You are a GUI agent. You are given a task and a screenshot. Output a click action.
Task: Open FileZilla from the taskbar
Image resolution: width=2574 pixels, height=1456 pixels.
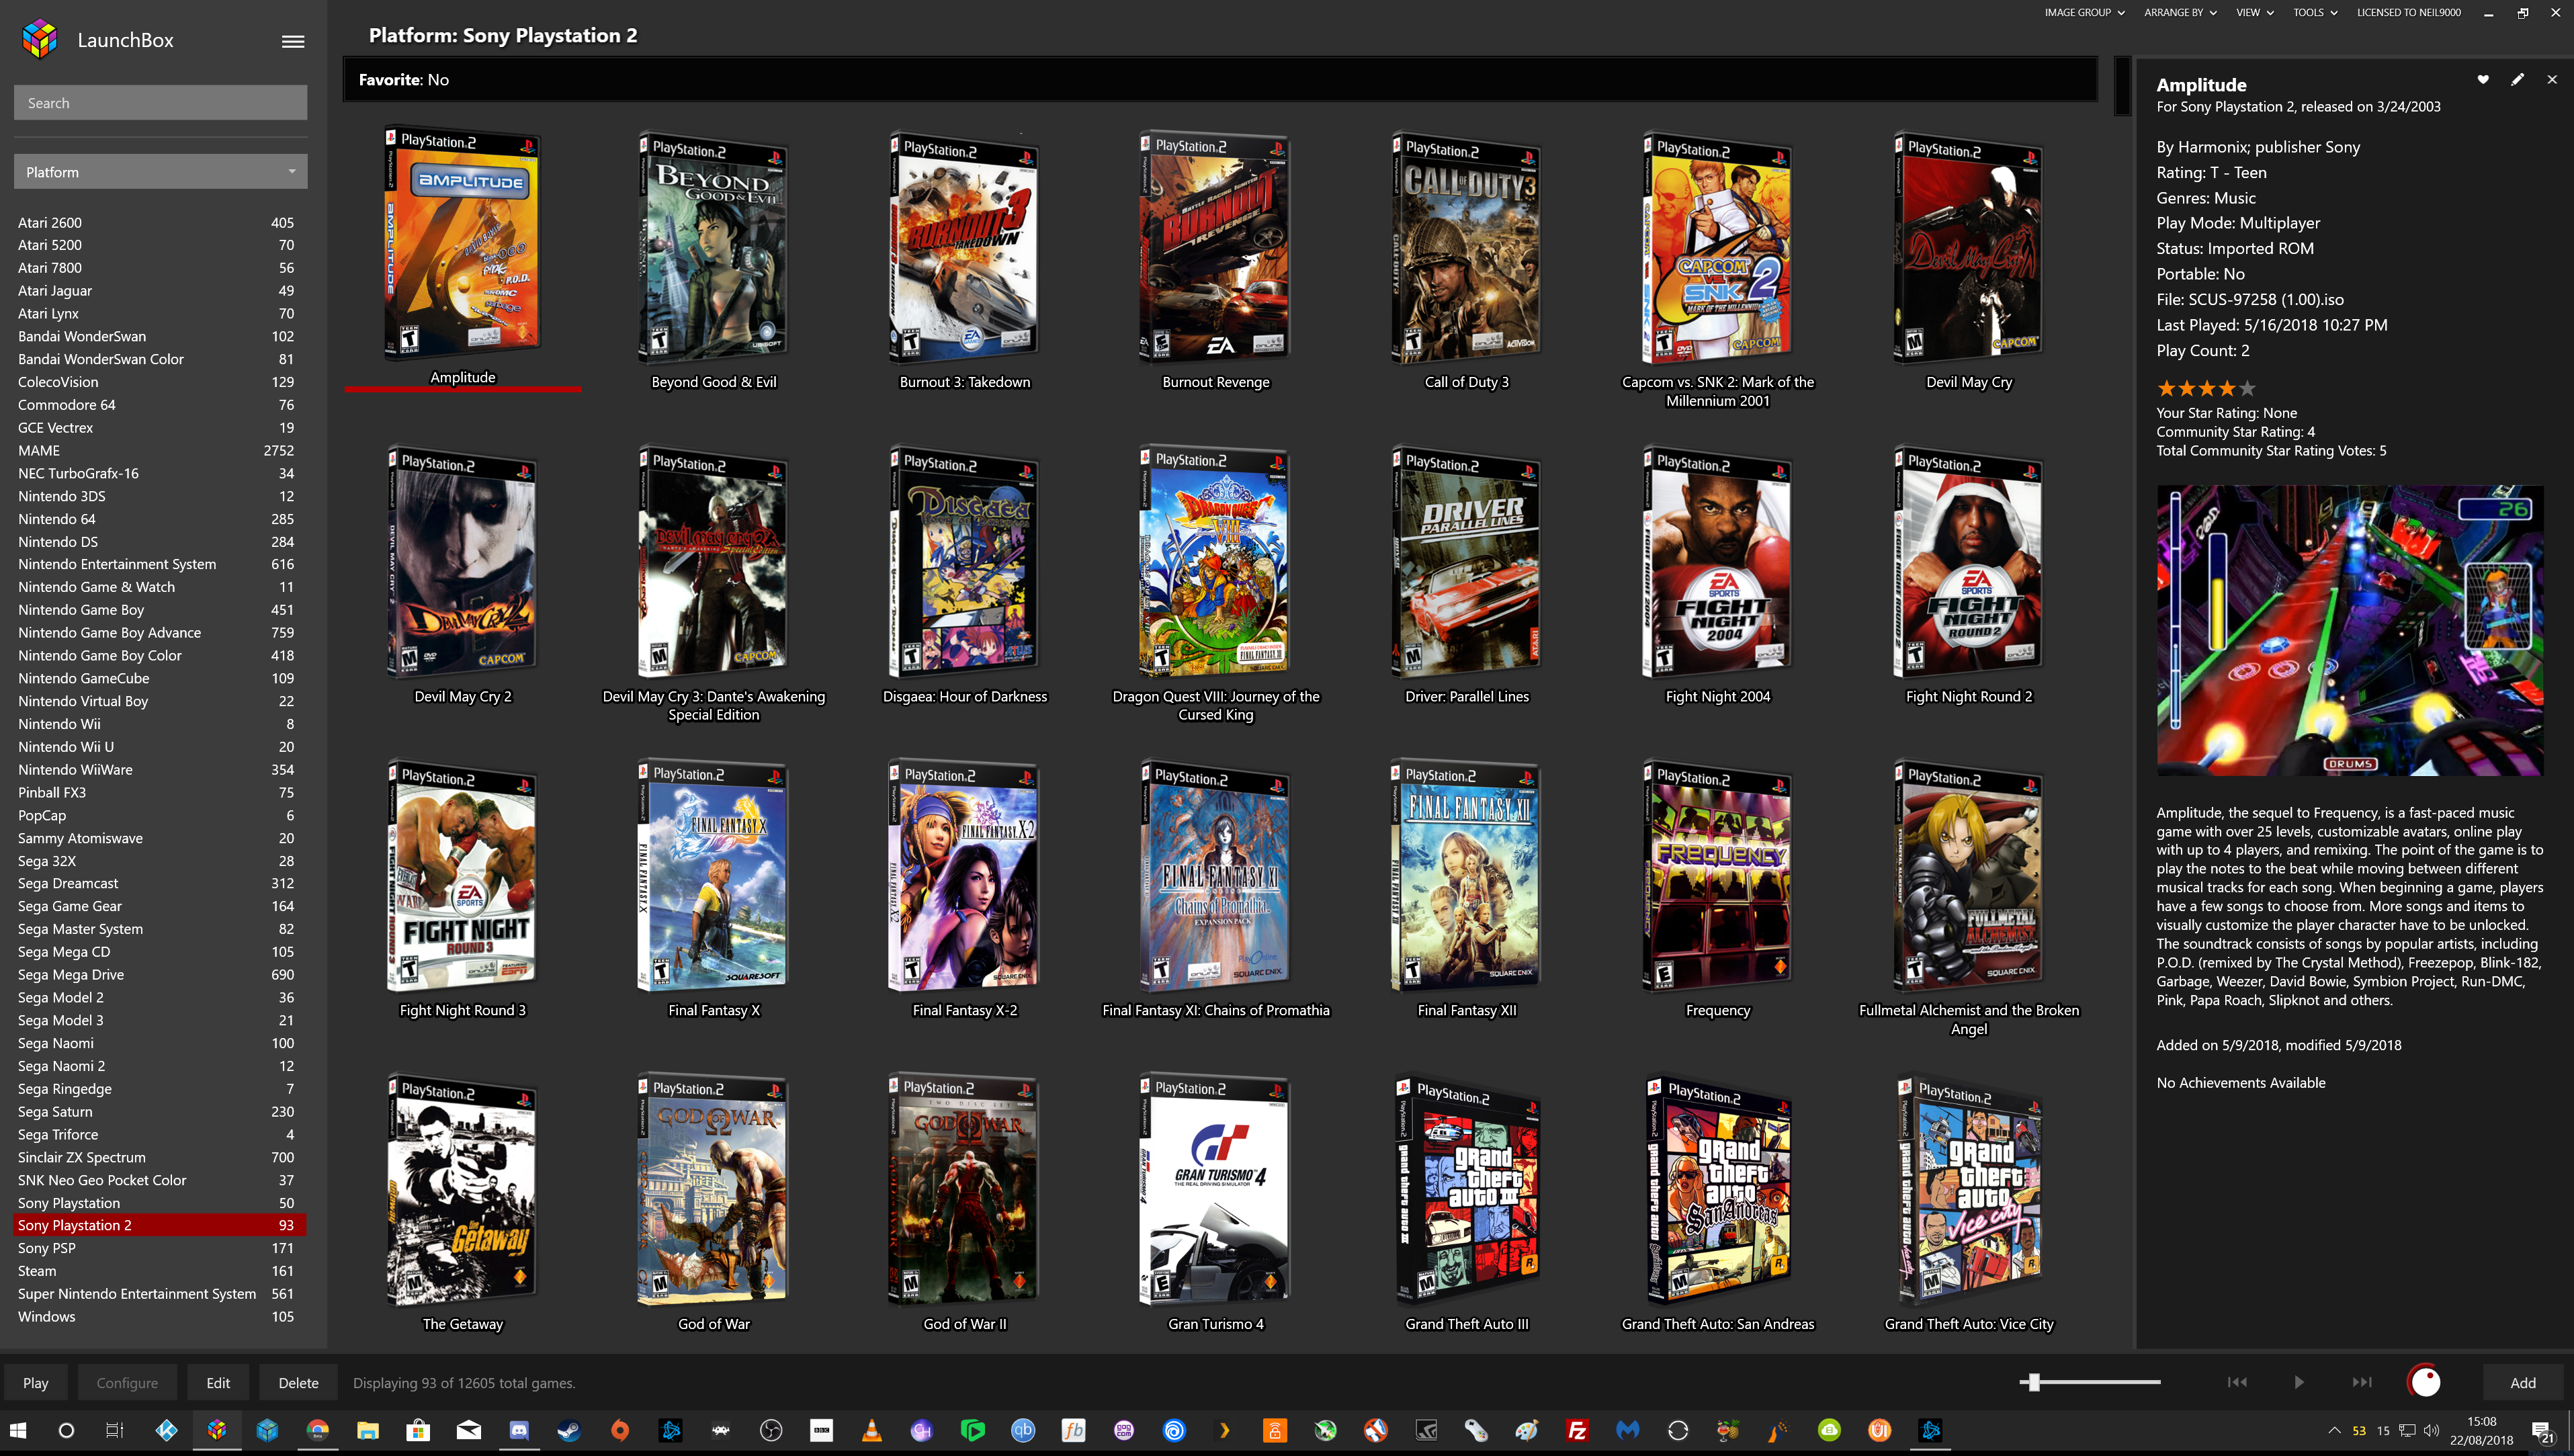[x=1577, y=1430]
